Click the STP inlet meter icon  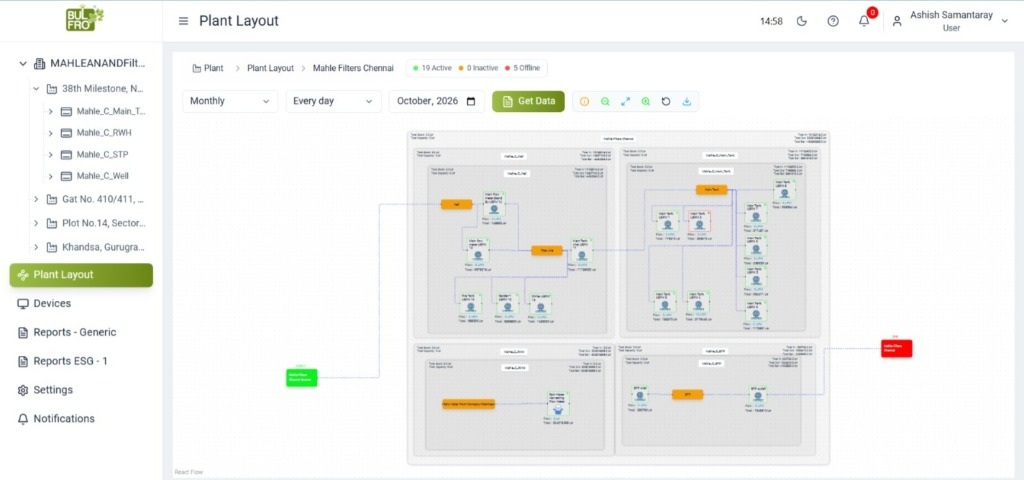(x=640, y=394)
